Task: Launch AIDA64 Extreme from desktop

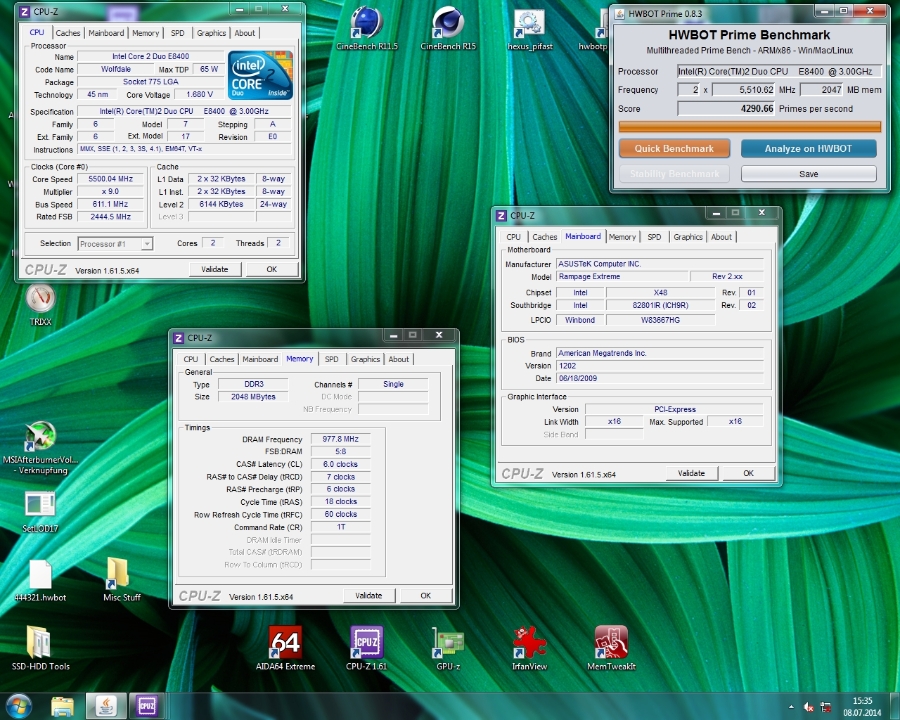Action: tap(285, 649)
